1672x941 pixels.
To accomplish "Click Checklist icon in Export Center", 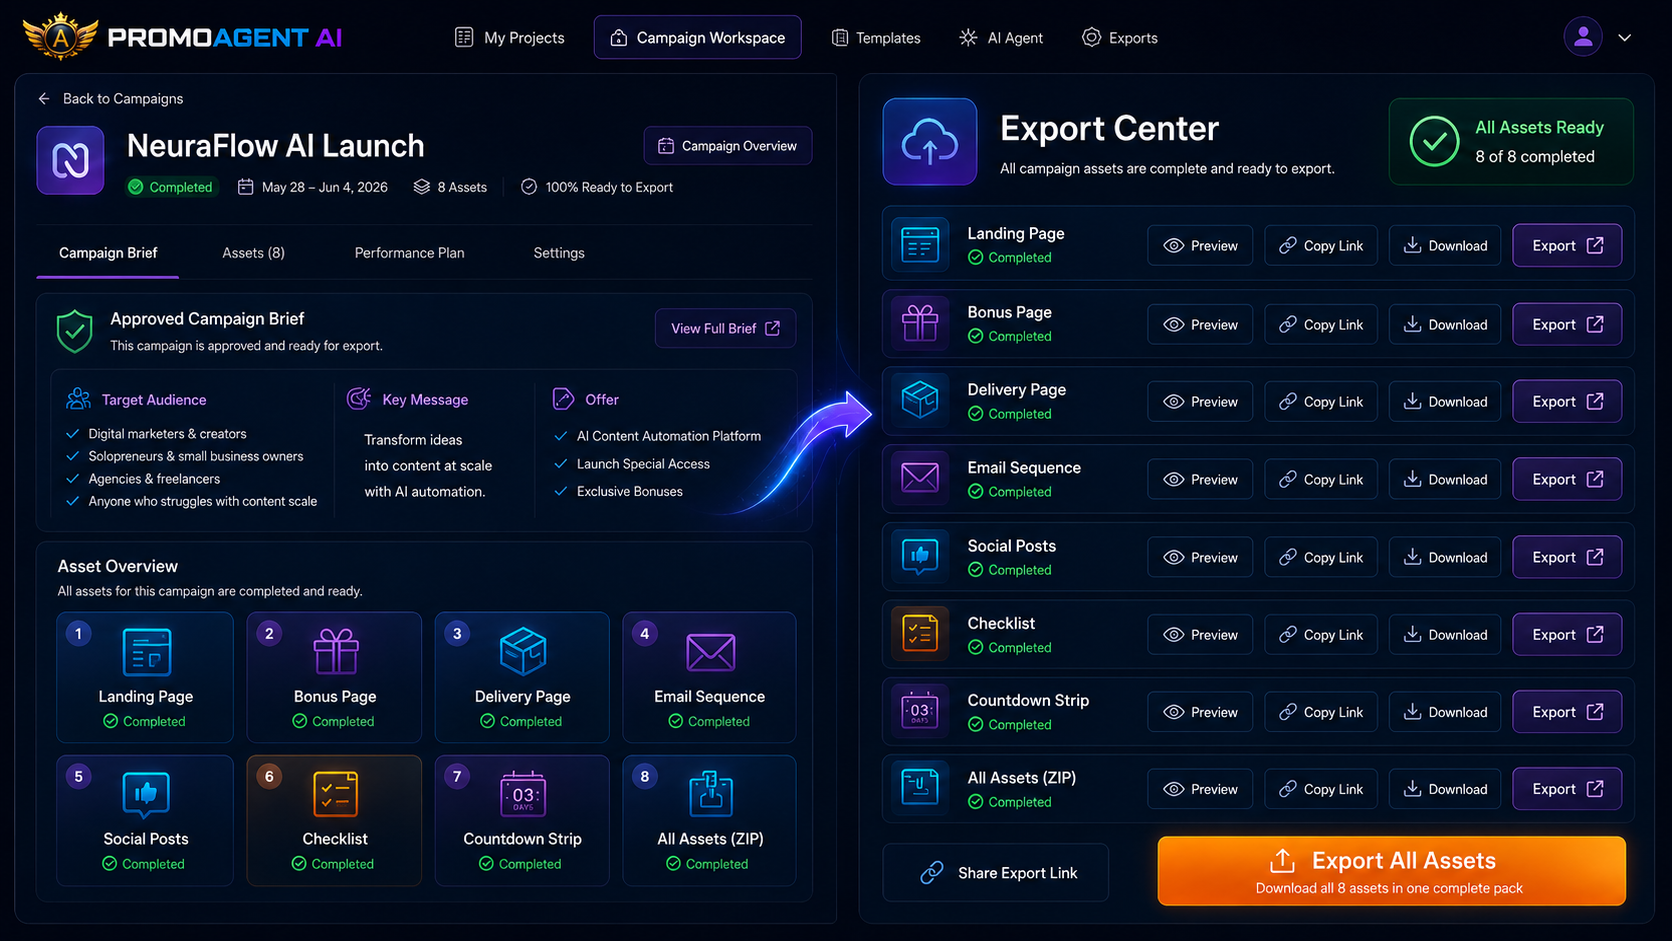I will click(920, 633).
